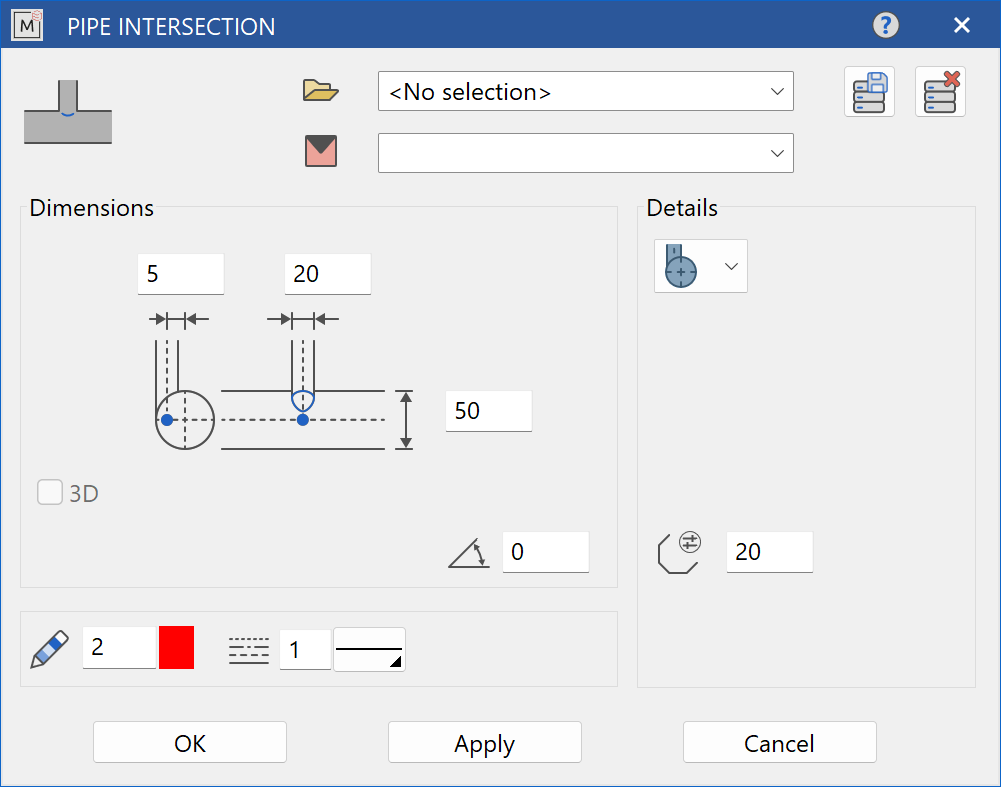Click the Details field with value 20
This screenshot has width=1001, height=787.
click(x=769, y=552)
